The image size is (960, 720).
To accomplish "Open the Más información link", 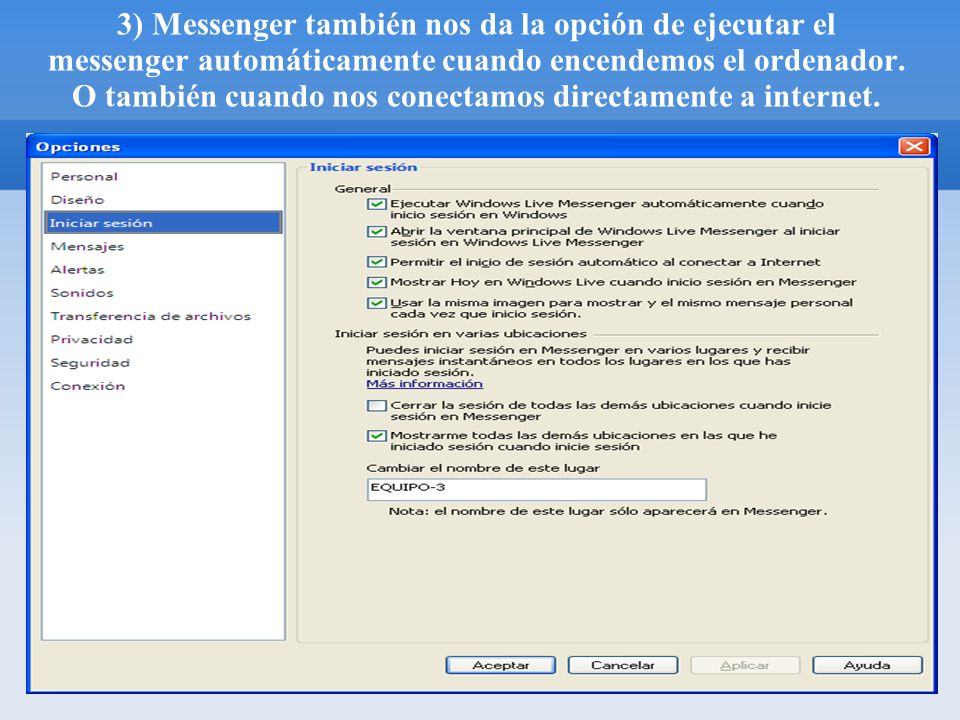I will pos(424,384).
